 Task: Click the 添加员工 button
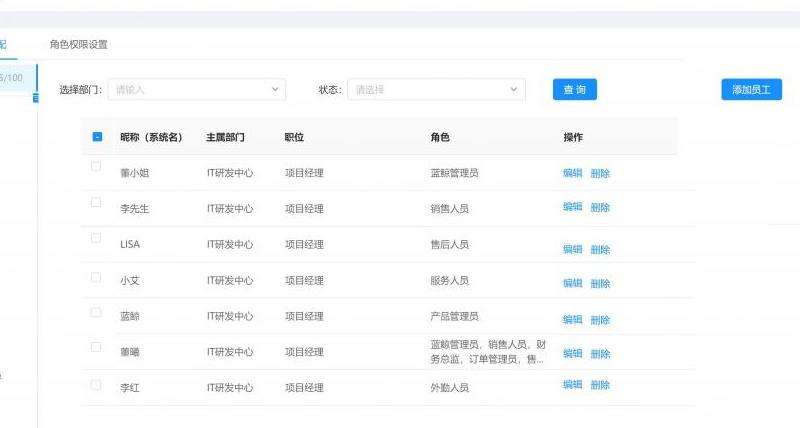click(751, 89)
